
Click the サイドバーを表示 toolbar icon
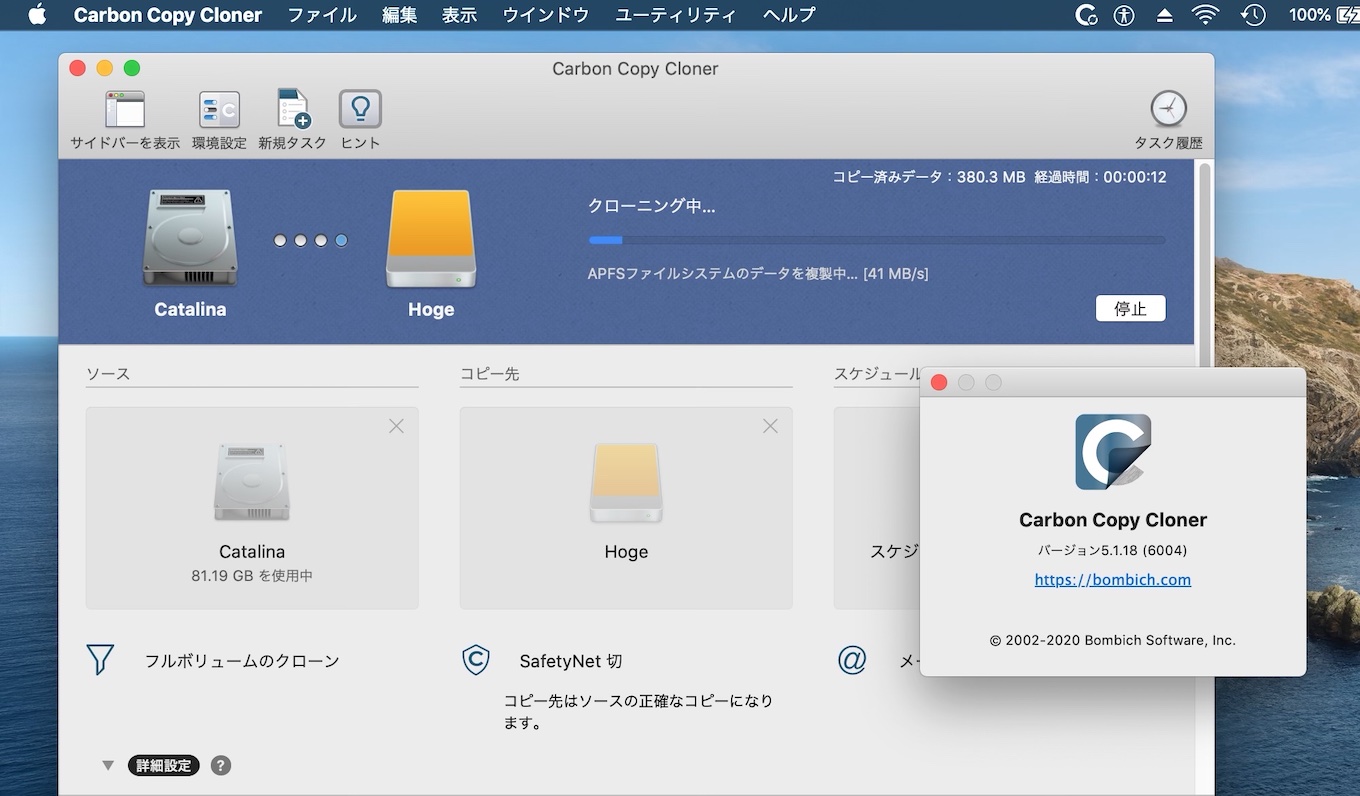(125, 110)
